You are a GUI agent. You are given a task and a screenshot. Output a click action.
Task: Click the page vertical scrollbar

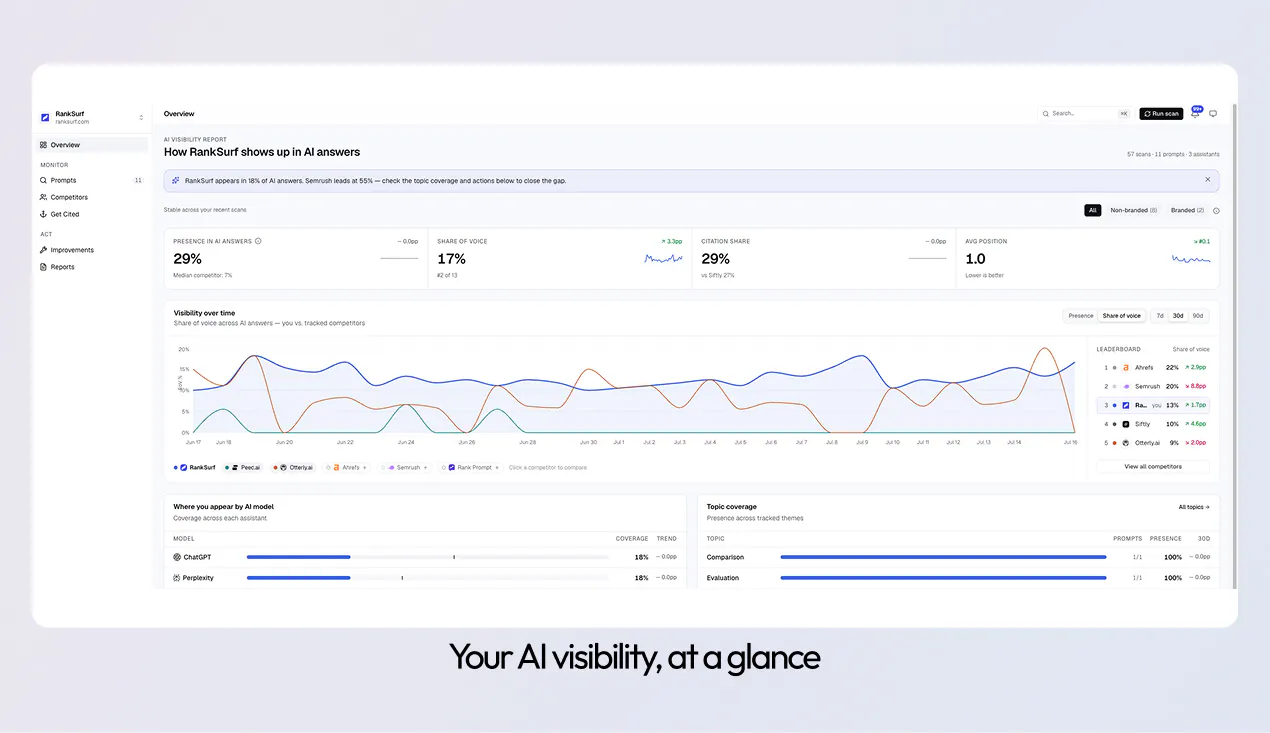[x=1233, y=345]
